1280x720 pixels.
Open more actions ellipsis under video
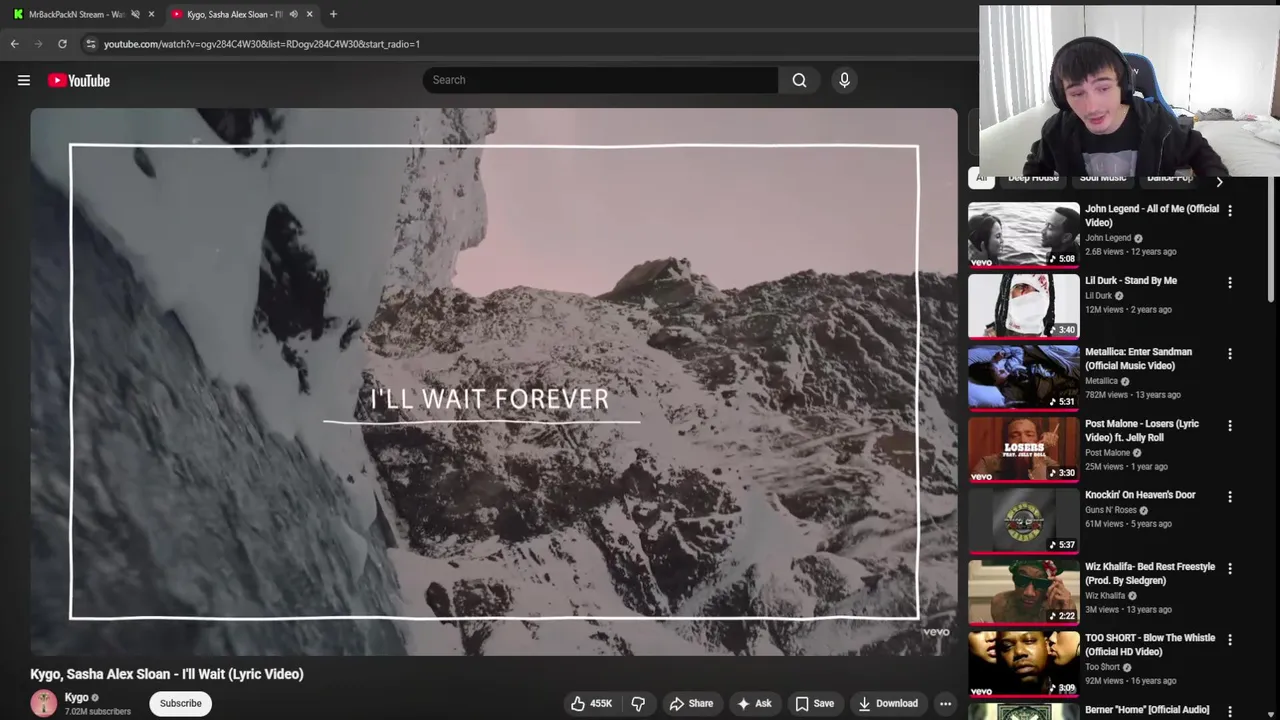point(945,703)
